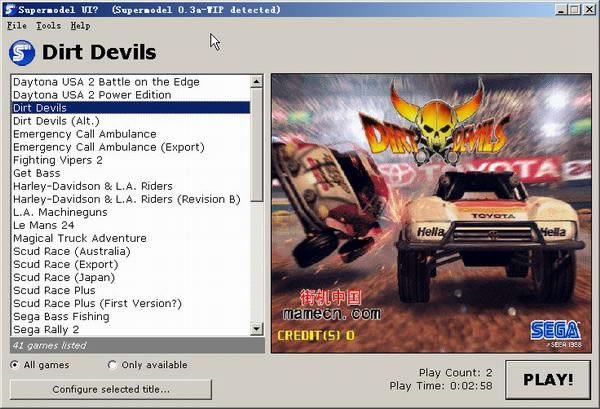This screenshot has height=409, width=600.
Task: Open the Help menu
Action: [x=80, y=25]
